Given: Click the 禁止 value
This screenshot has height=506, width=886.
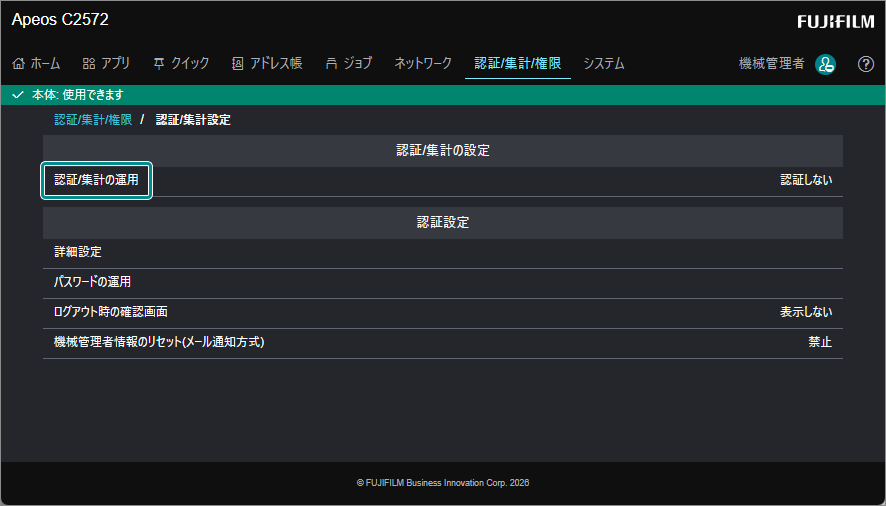Looking at the screenshot, I should point(820,342).
